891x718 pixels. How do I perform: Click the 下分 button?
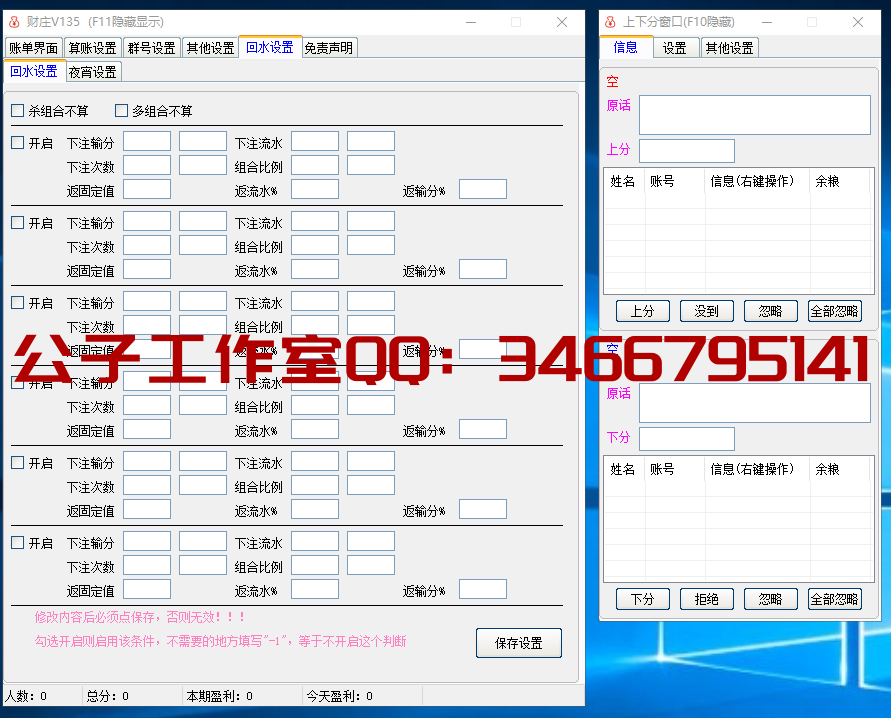[x=643, y=599]
